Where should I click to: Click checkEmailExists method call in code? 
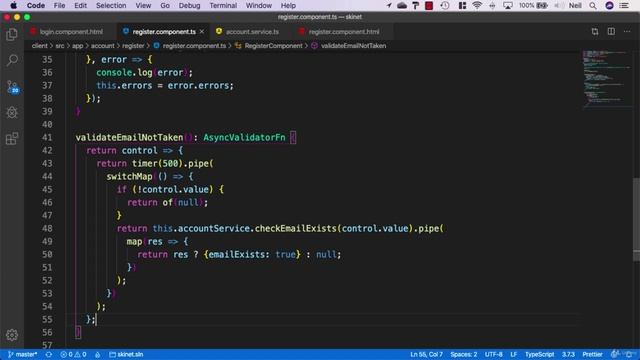[296, 229]
